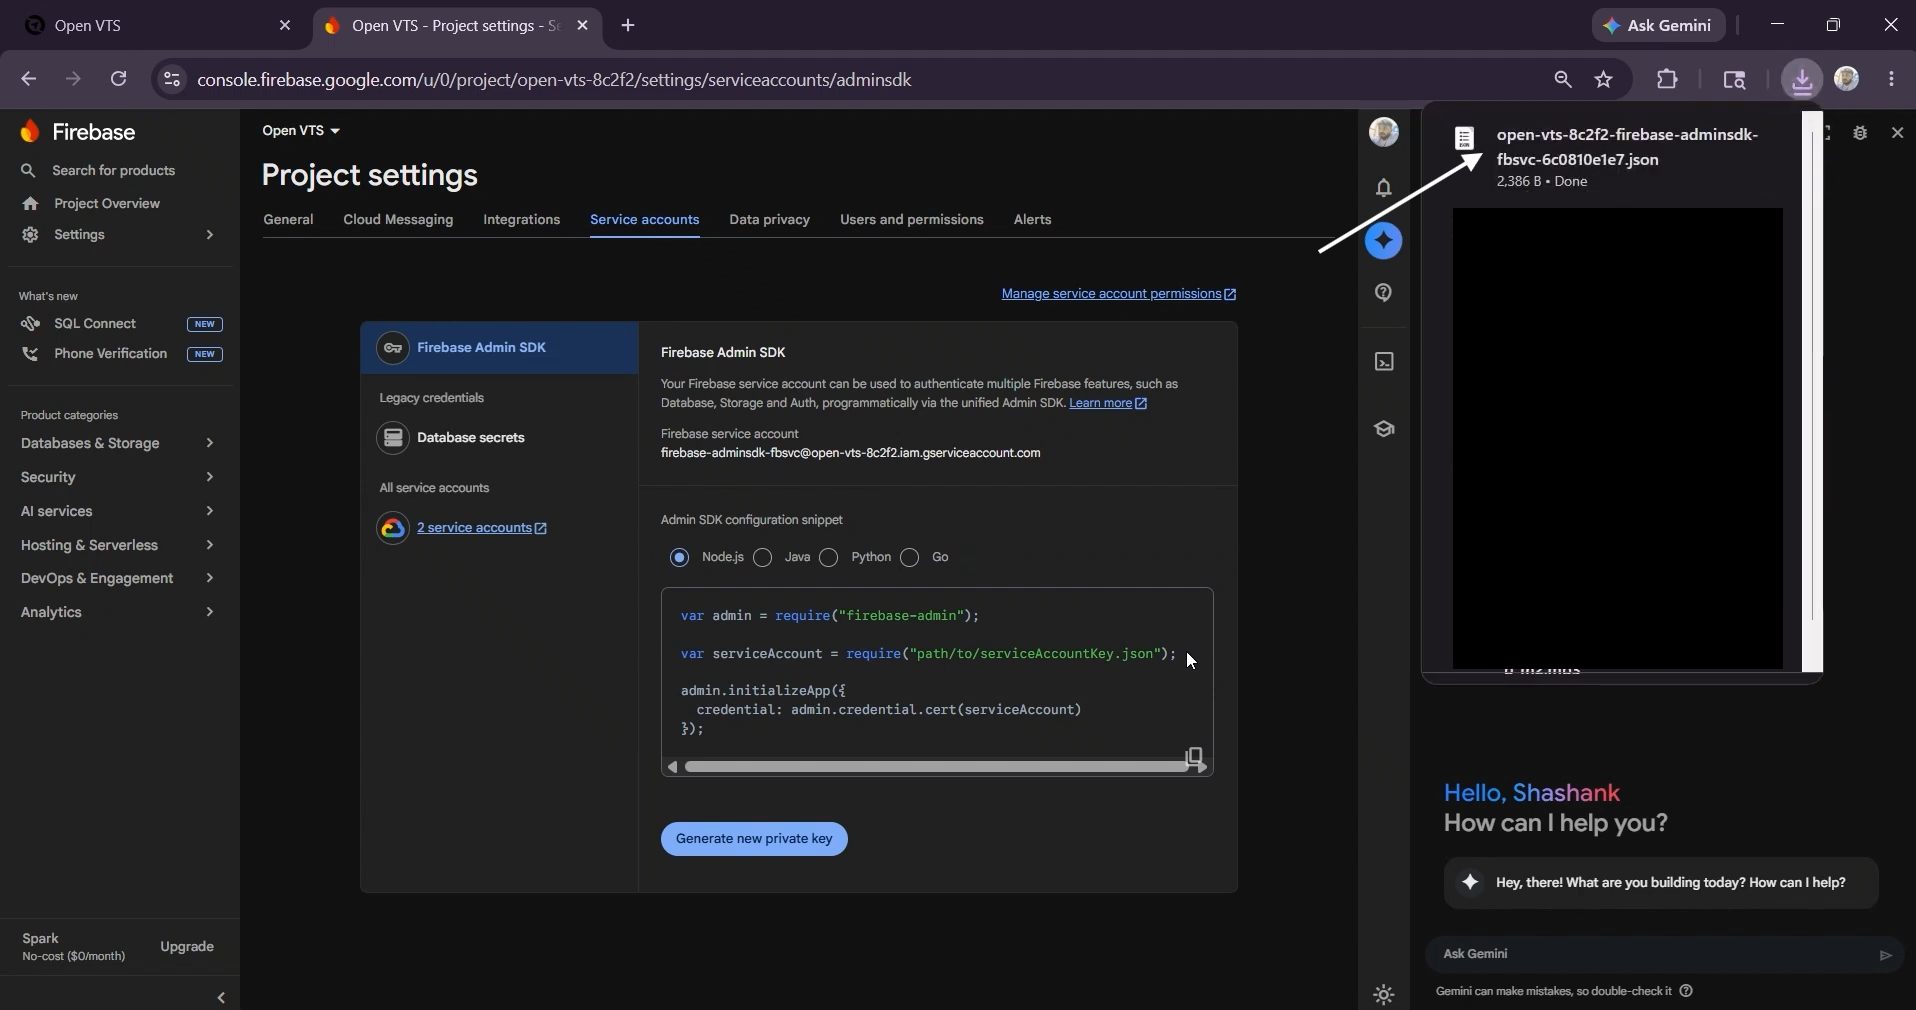Image resolution: width=1916 pixels, height=1010 pixels.
Task: Open the Gemini sparkle button in Firebase
Action: 1385,241
